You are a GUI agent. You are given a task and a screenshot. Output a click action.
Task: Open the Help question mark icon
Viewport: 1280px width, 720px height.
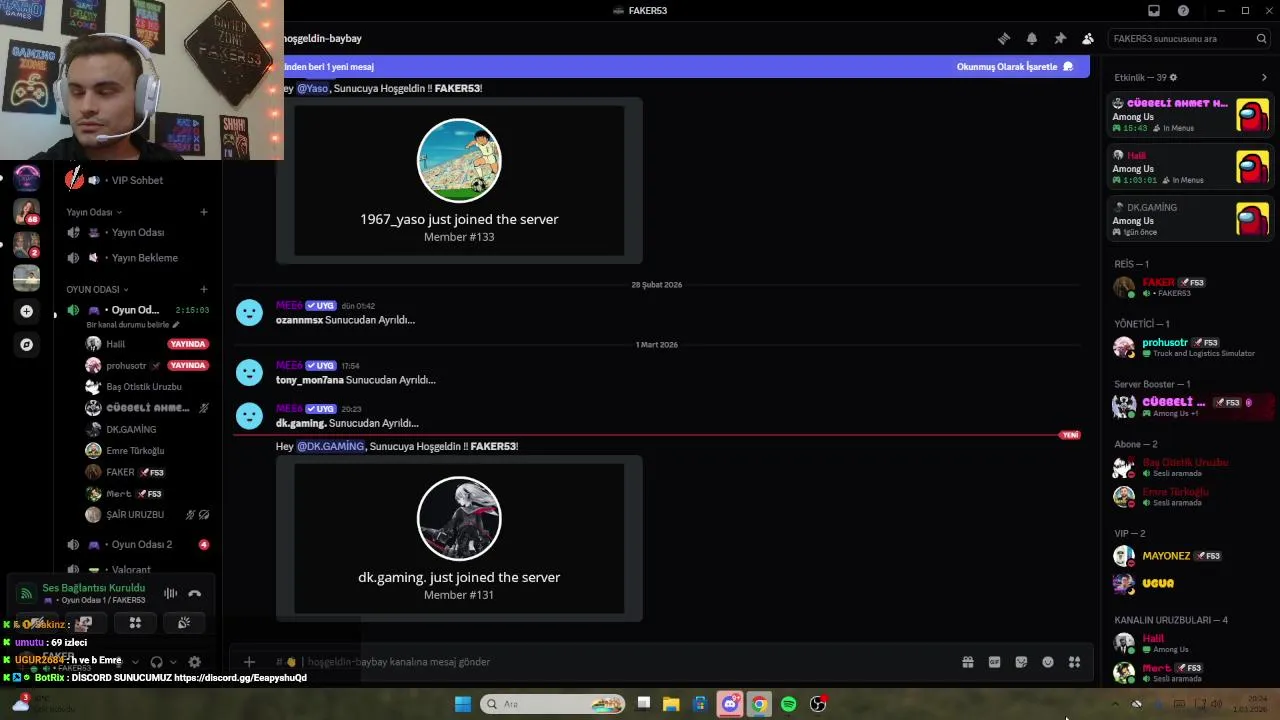pyautogui.click(x=1184, y=11)
